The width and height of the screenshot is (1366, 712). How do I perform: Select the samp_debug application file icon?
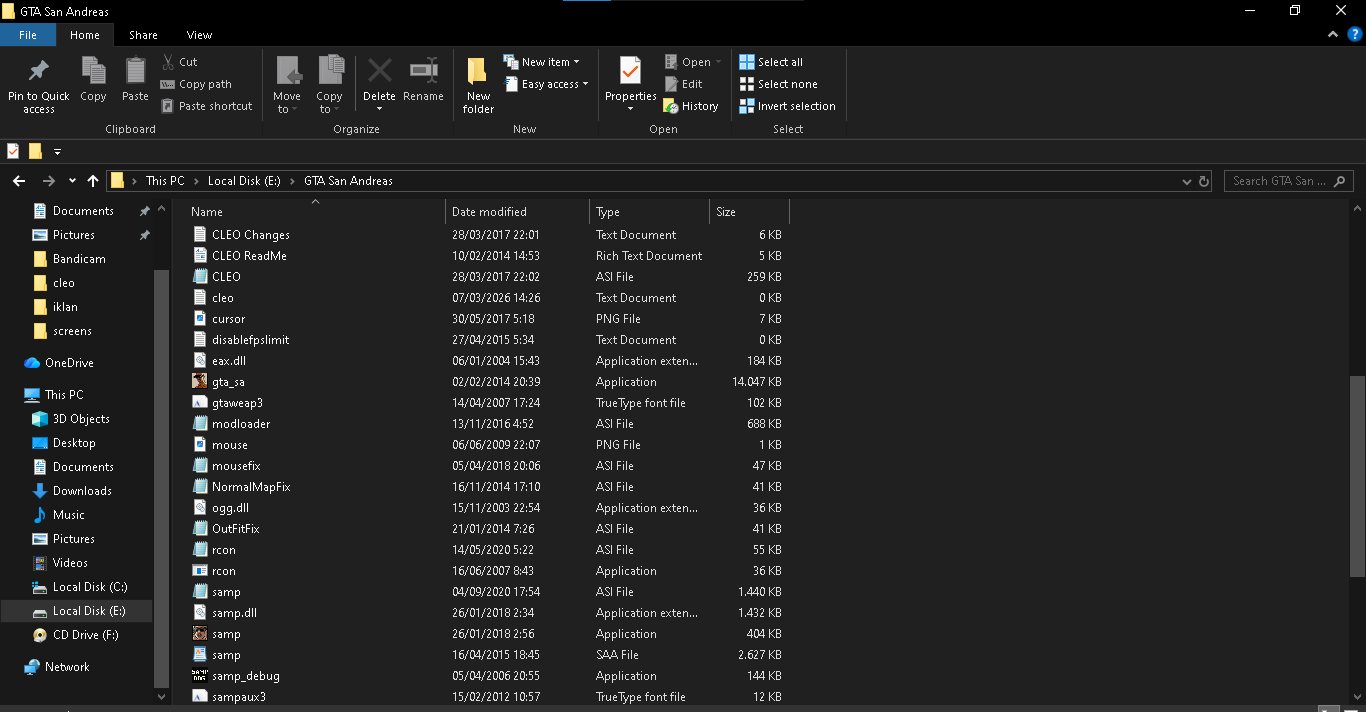point(200,676)
